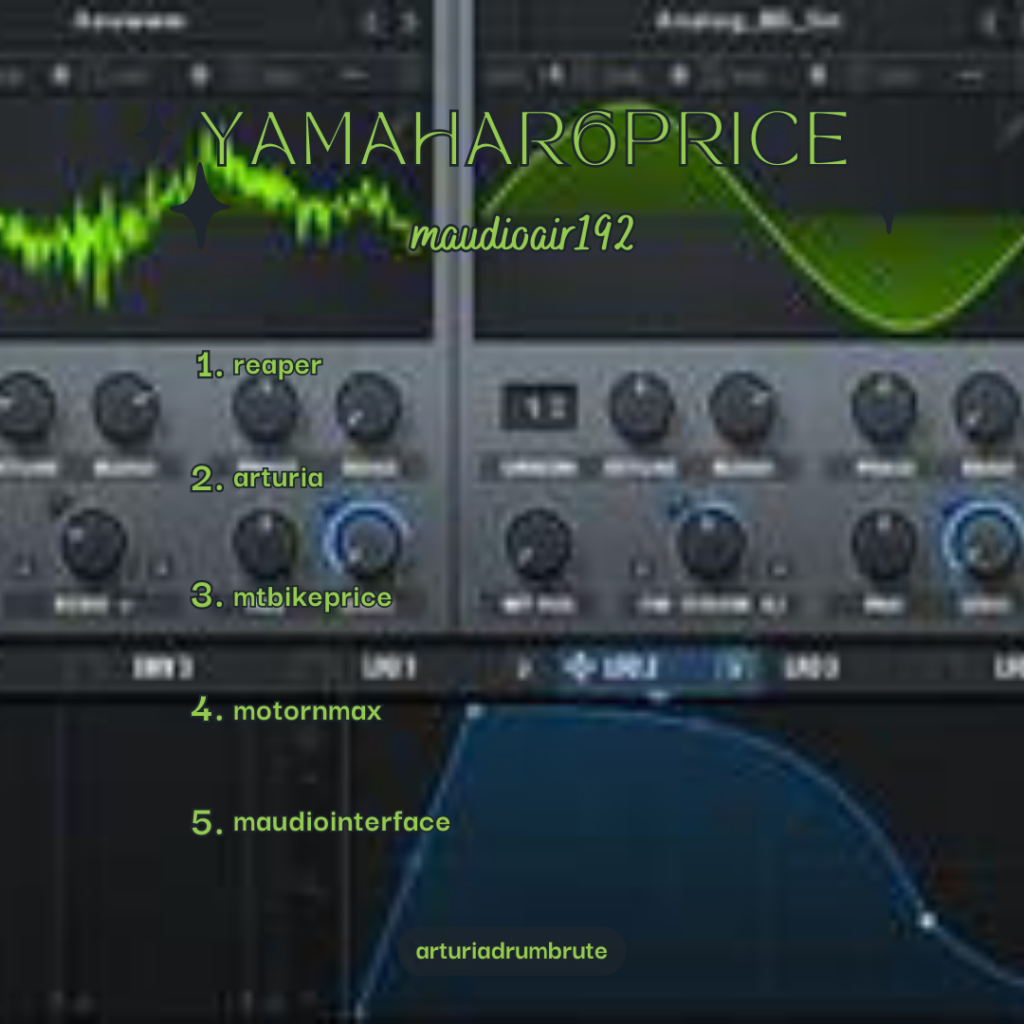Select list item 3. mtbikeprice

point(291,596)
